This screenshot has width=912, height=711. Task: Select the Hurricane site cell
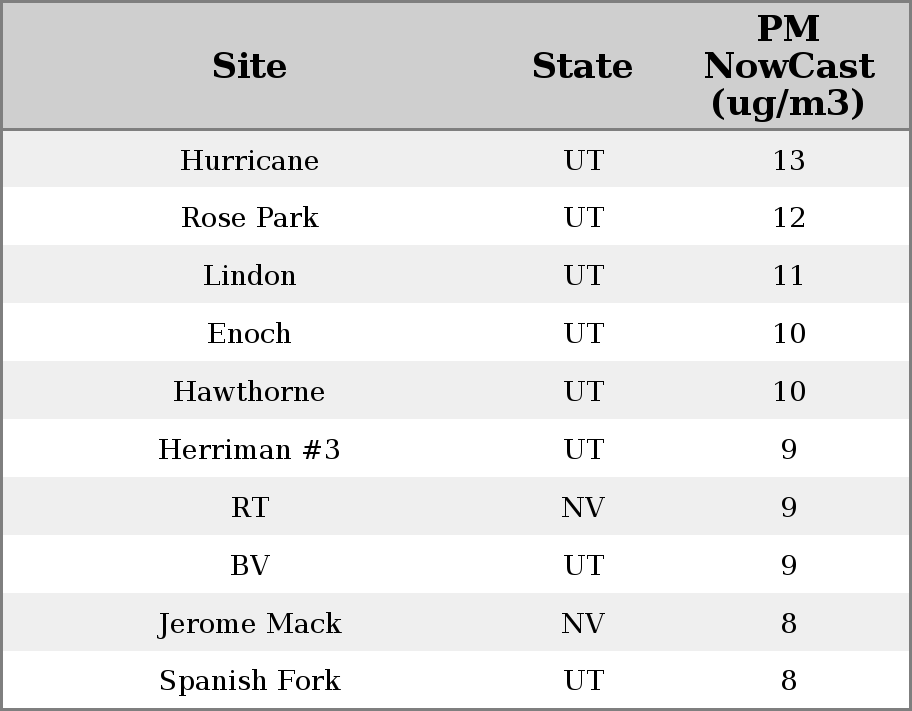(249, 161)
